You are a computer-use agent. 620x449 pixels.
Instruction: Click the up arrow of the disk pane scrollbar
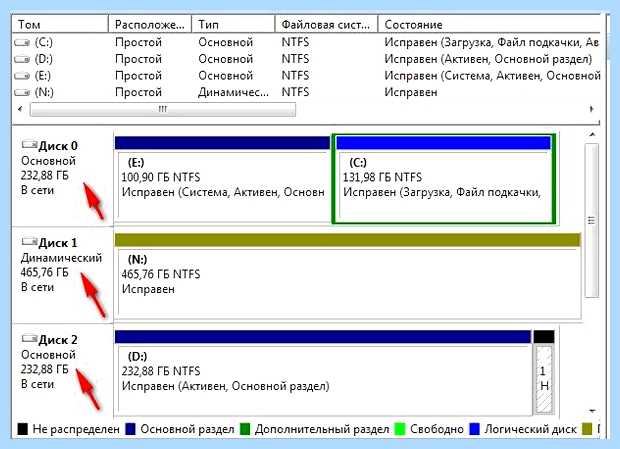point(592,135)
